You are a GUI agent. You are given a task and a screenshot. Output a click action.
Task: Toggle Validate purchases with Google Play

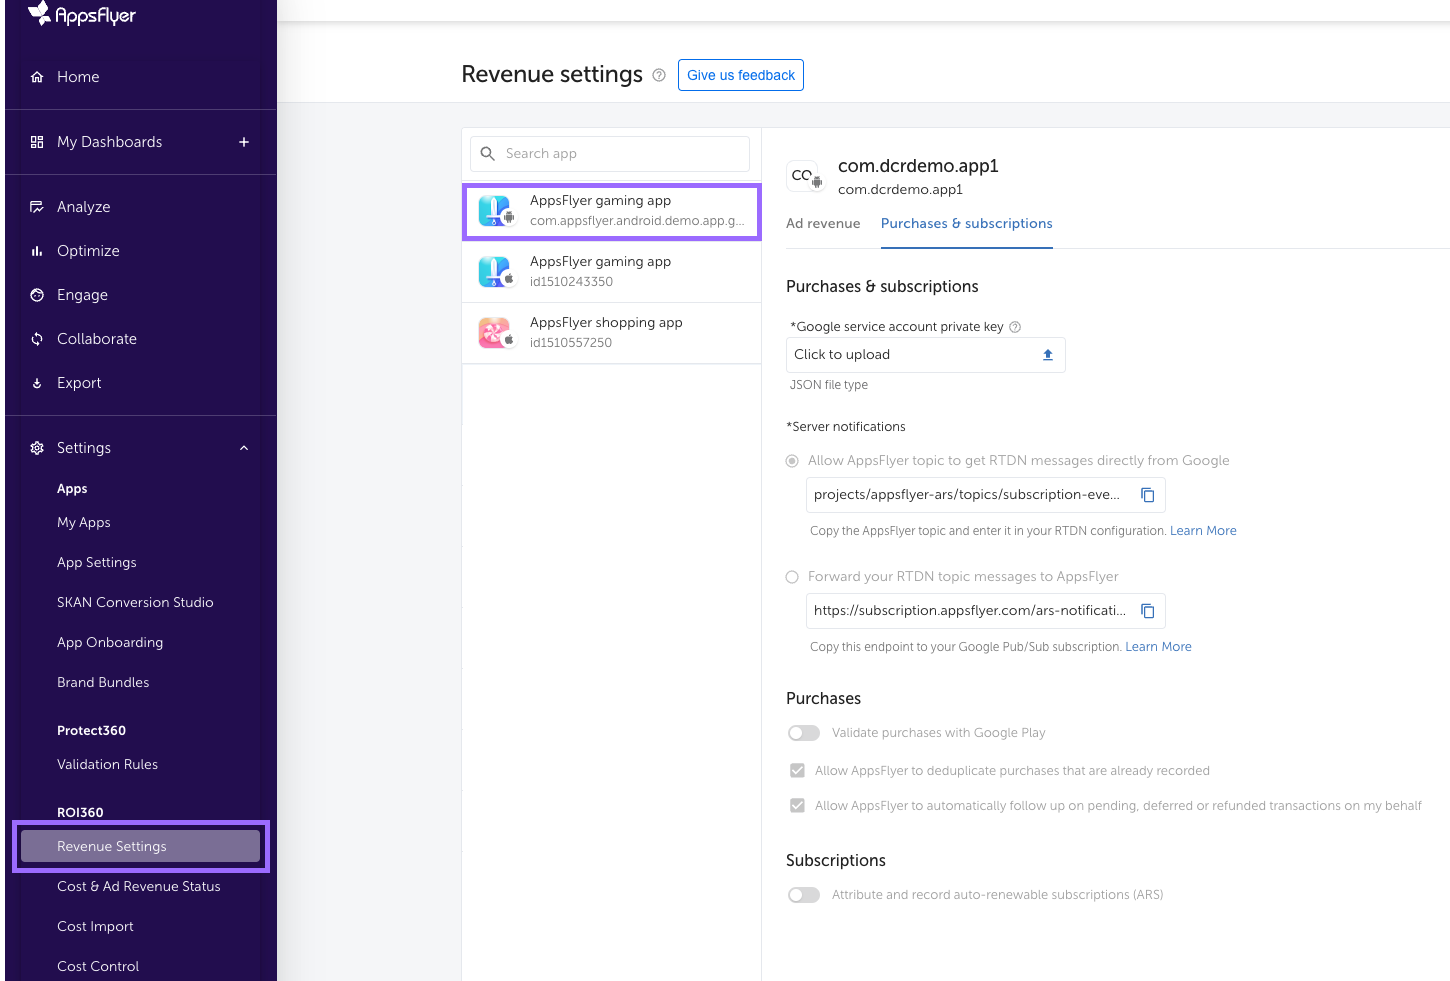tap(804, 733)
